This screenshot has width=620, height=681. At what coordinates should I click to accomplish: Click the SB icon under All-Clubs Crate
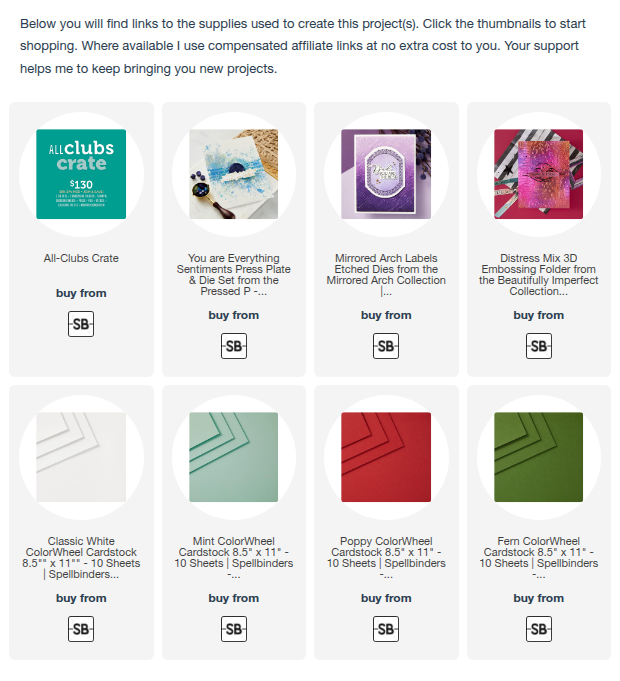click(81, 324)
